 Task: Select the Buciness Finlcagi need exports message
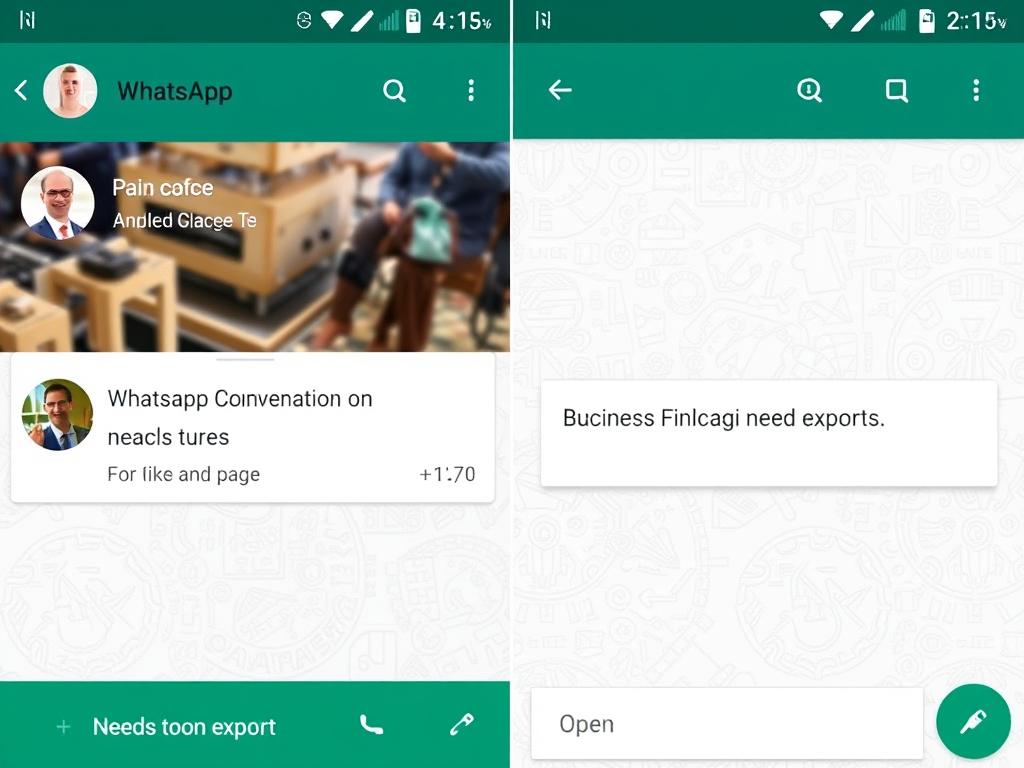[x=769, y=433]
